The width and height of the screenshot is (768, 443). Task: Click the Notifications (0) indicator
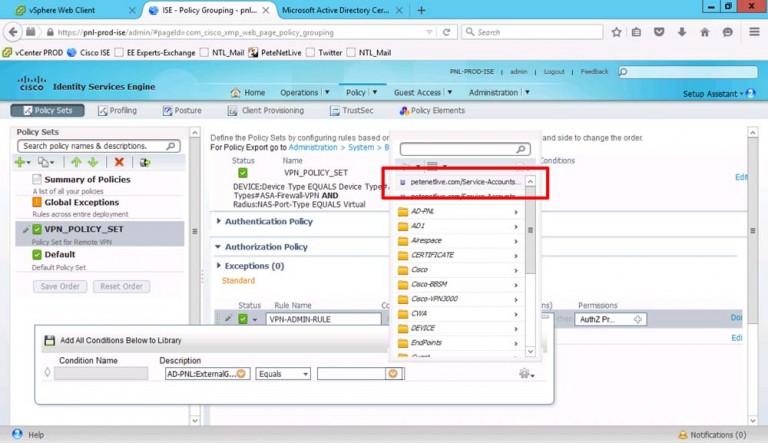[x=712, y=435]
